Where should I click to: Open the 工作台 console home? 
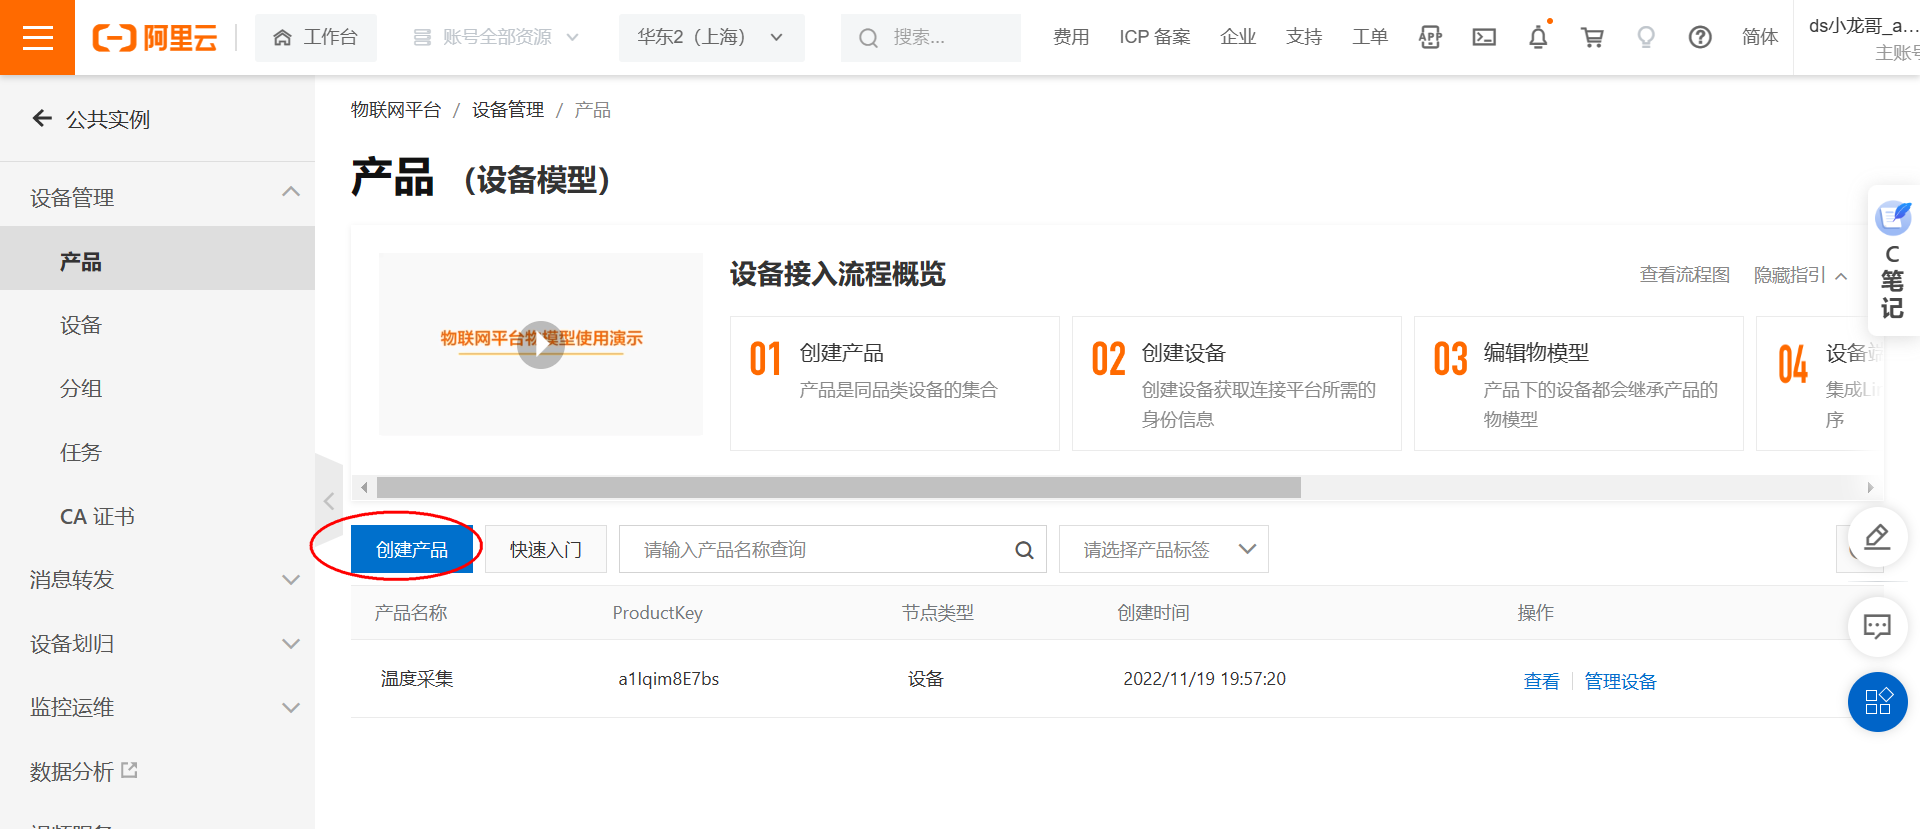click(316, 38)
